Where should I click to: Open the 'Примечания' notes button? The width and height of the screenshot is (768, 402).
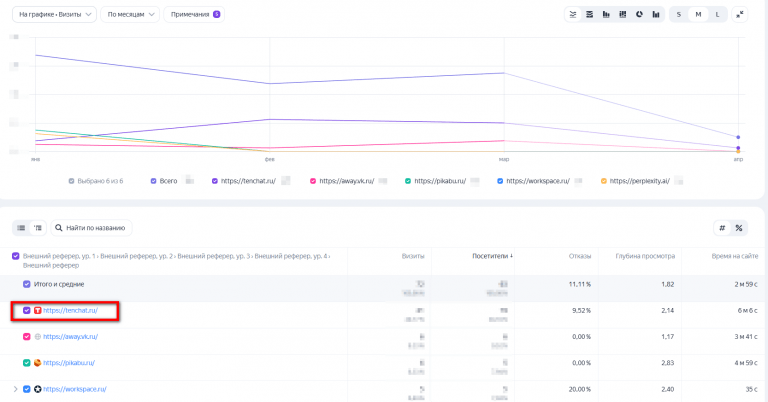[195, 14]
